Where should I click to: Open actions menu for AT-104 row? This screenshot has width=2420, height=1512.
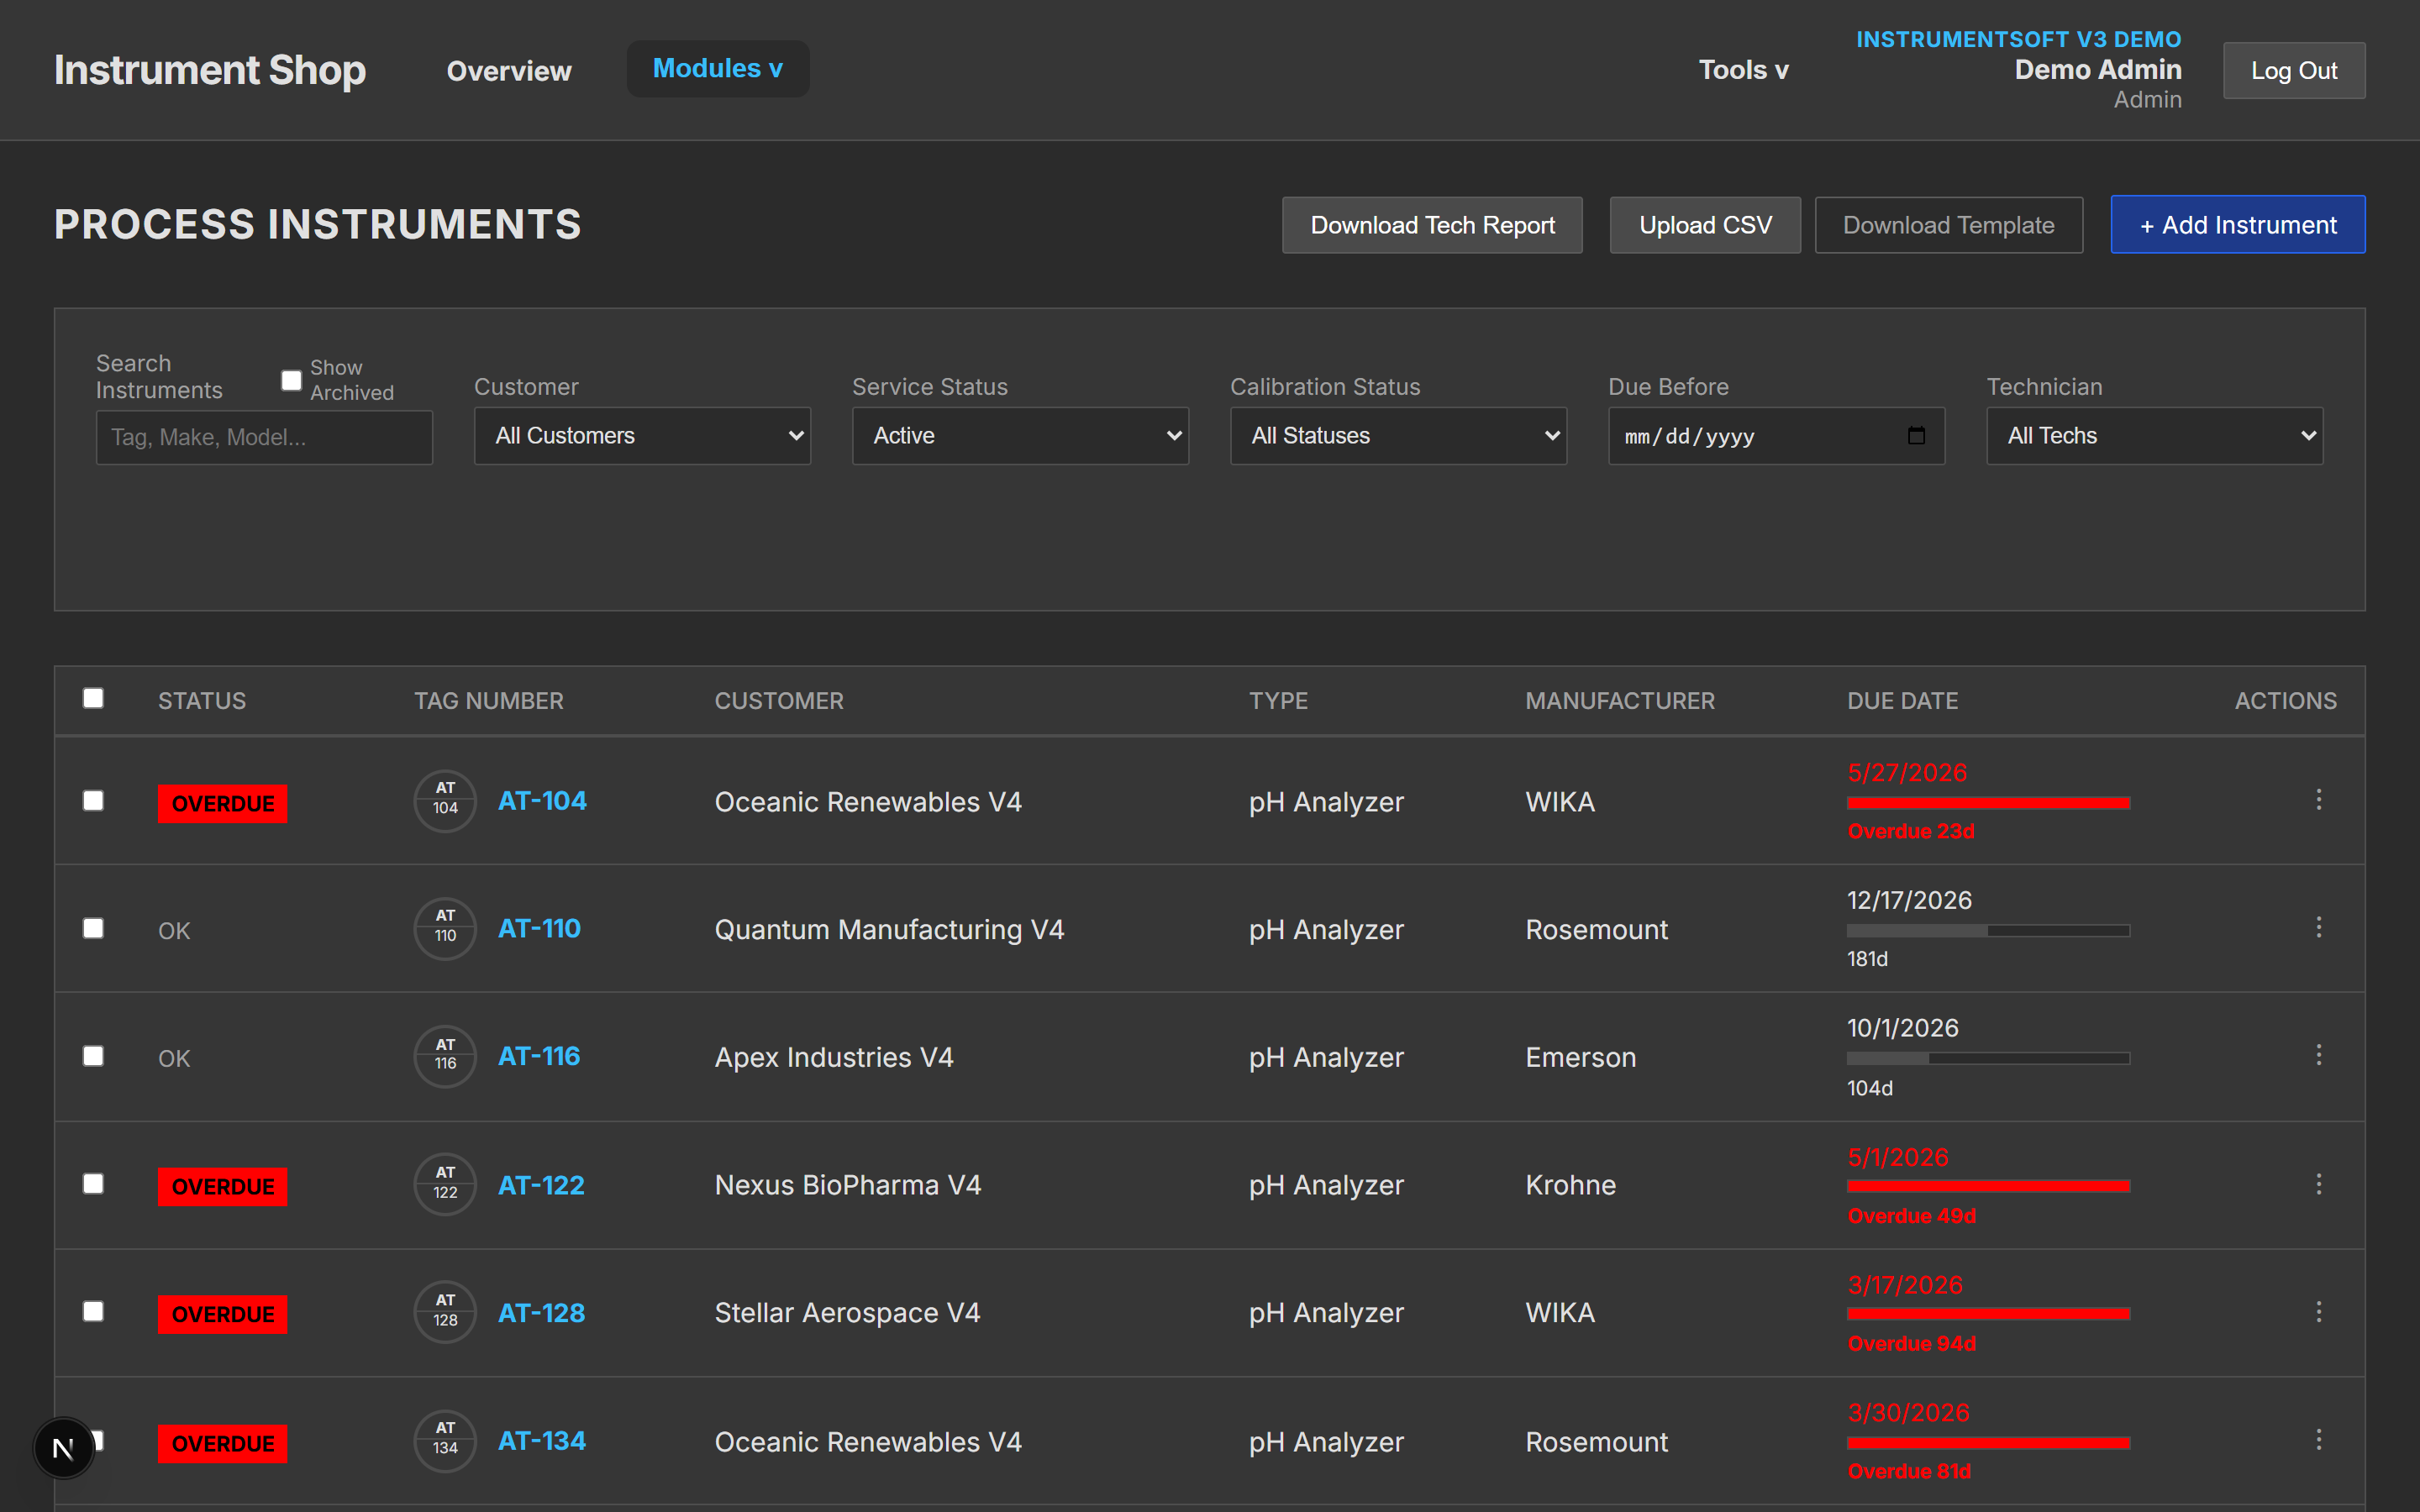pyautogui.click(x=2318, y=799)
